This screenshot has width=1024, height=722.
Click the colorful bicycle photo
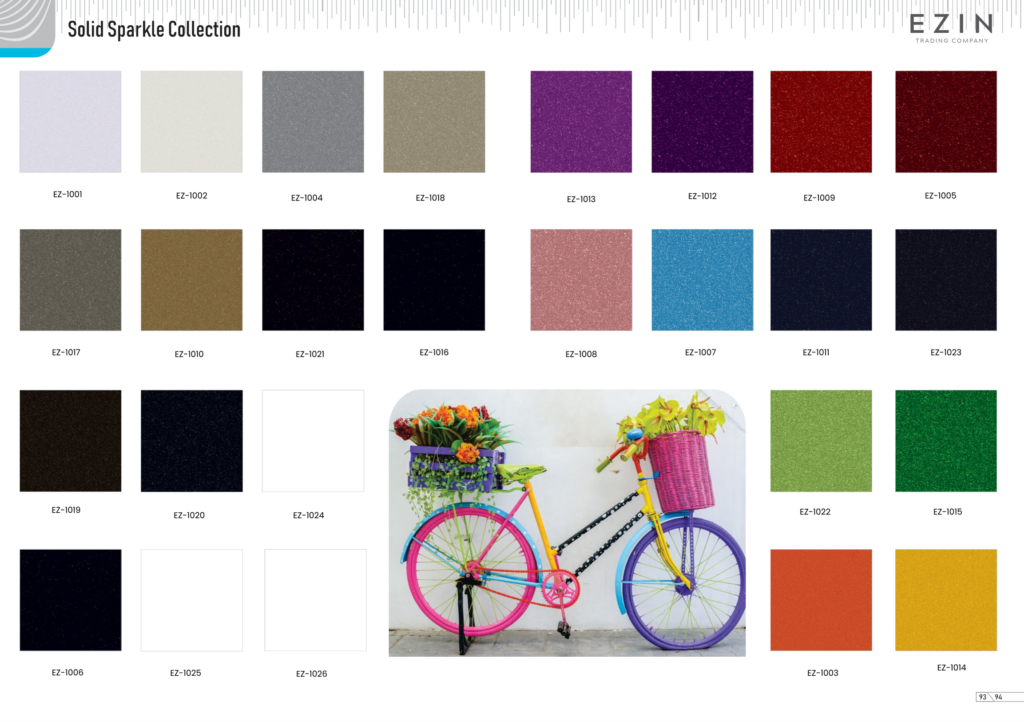point(567,523)
